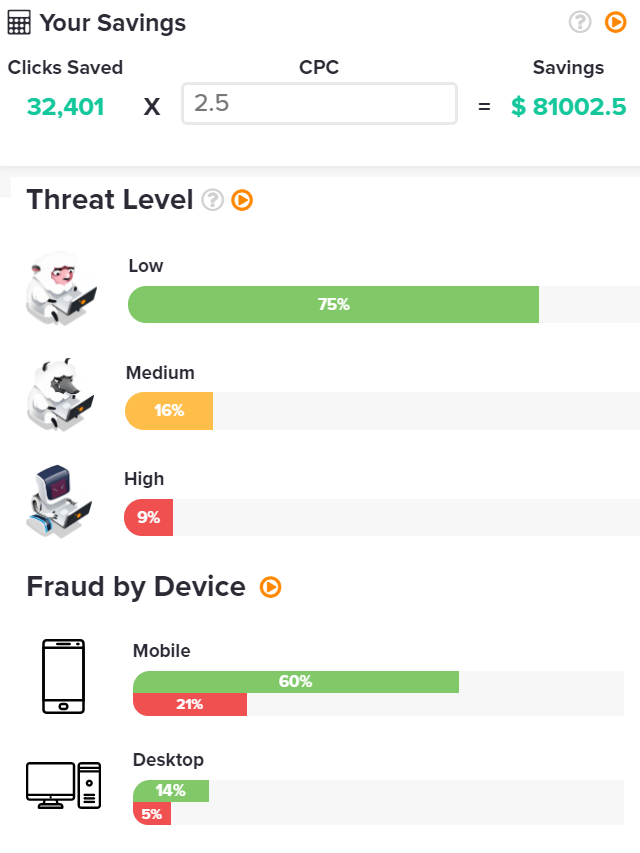The width and height of the screenshot is (640, 853).
Task: Click the 16% Medium threat bar
Action: [169, 411]
